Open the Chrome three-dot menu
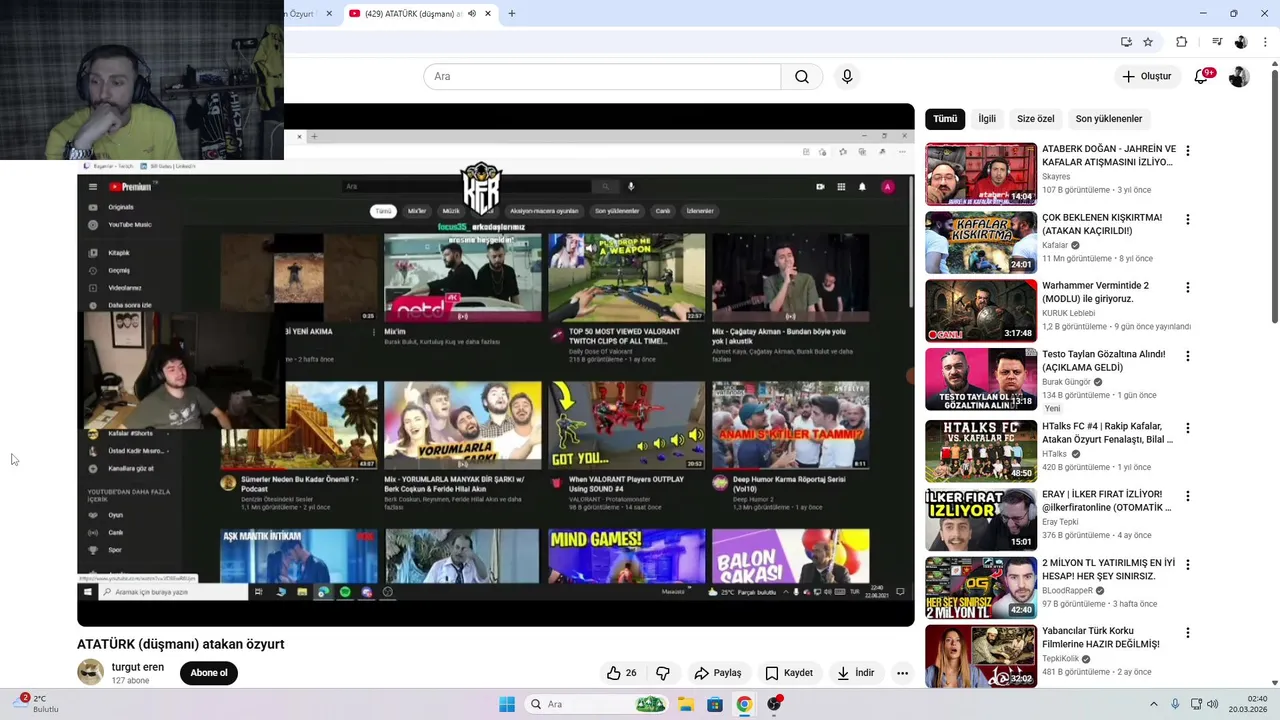 (x=1265, y=42)
